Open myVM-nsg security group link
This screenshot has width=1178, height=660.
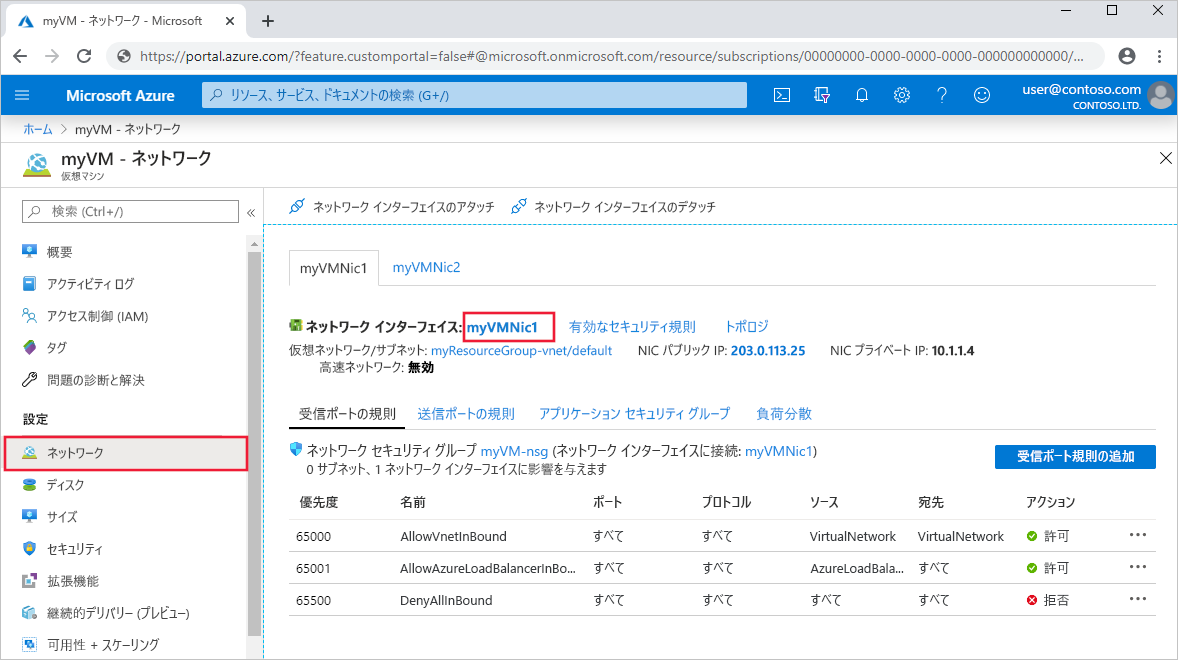pos(514,451)
